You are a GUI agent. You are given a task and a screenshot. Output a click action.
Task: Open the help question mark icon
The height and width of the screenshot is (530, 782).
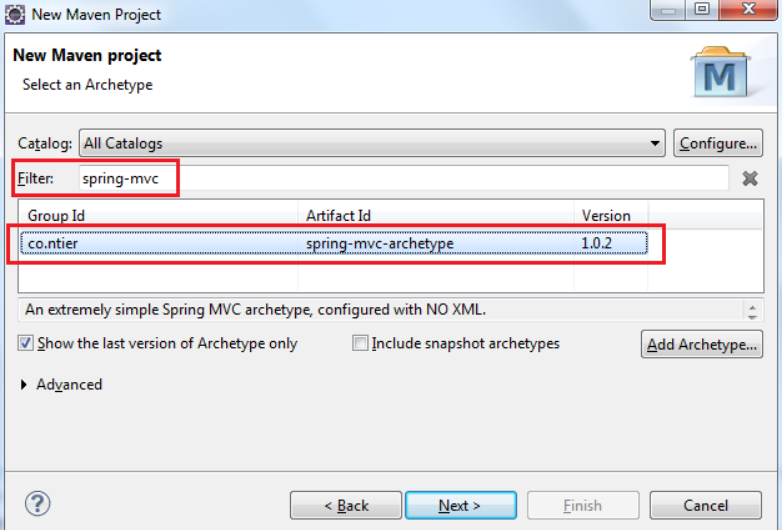point(37,504)
